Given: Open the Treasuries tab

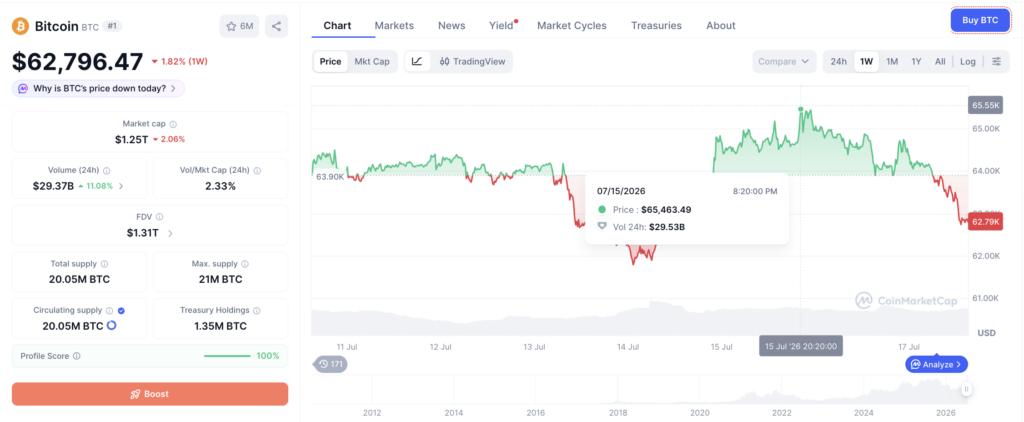Looking at the screenshot, I should (x=656, y=25).
